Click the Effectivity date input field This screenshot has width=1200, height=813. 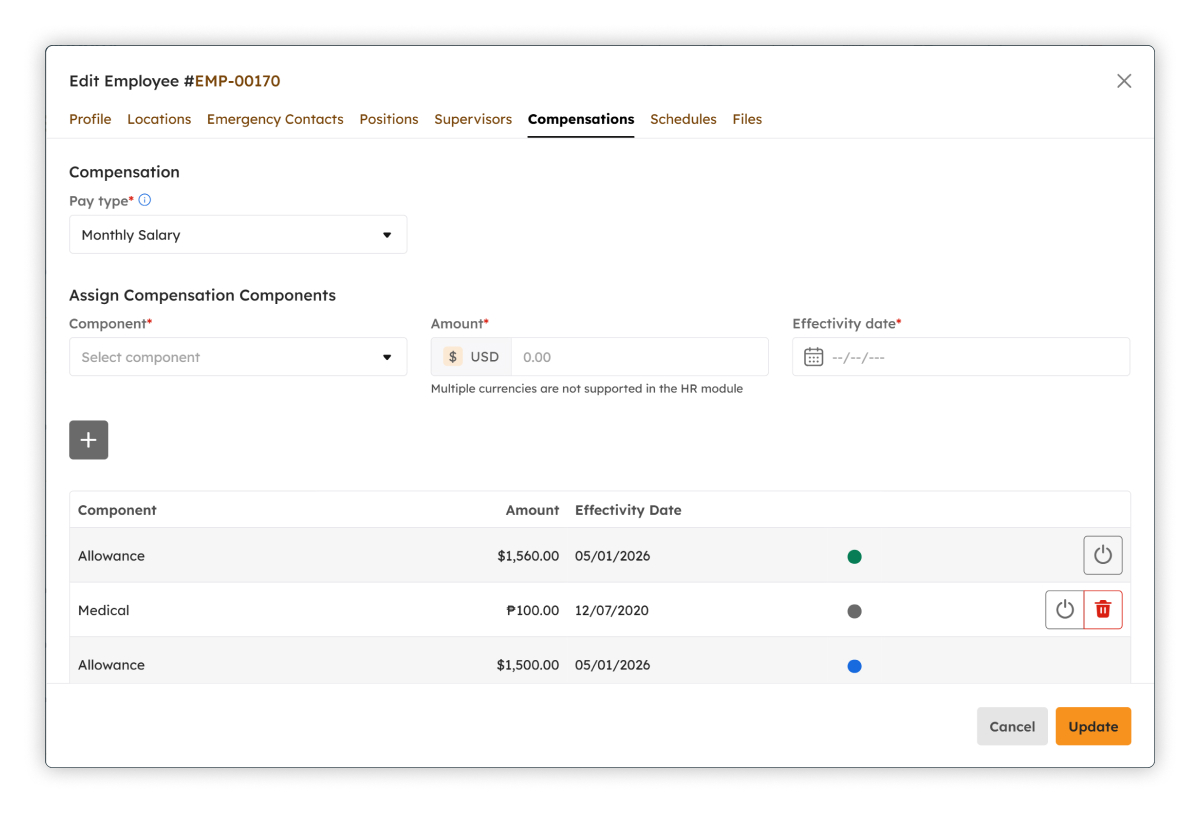[961, 357]
